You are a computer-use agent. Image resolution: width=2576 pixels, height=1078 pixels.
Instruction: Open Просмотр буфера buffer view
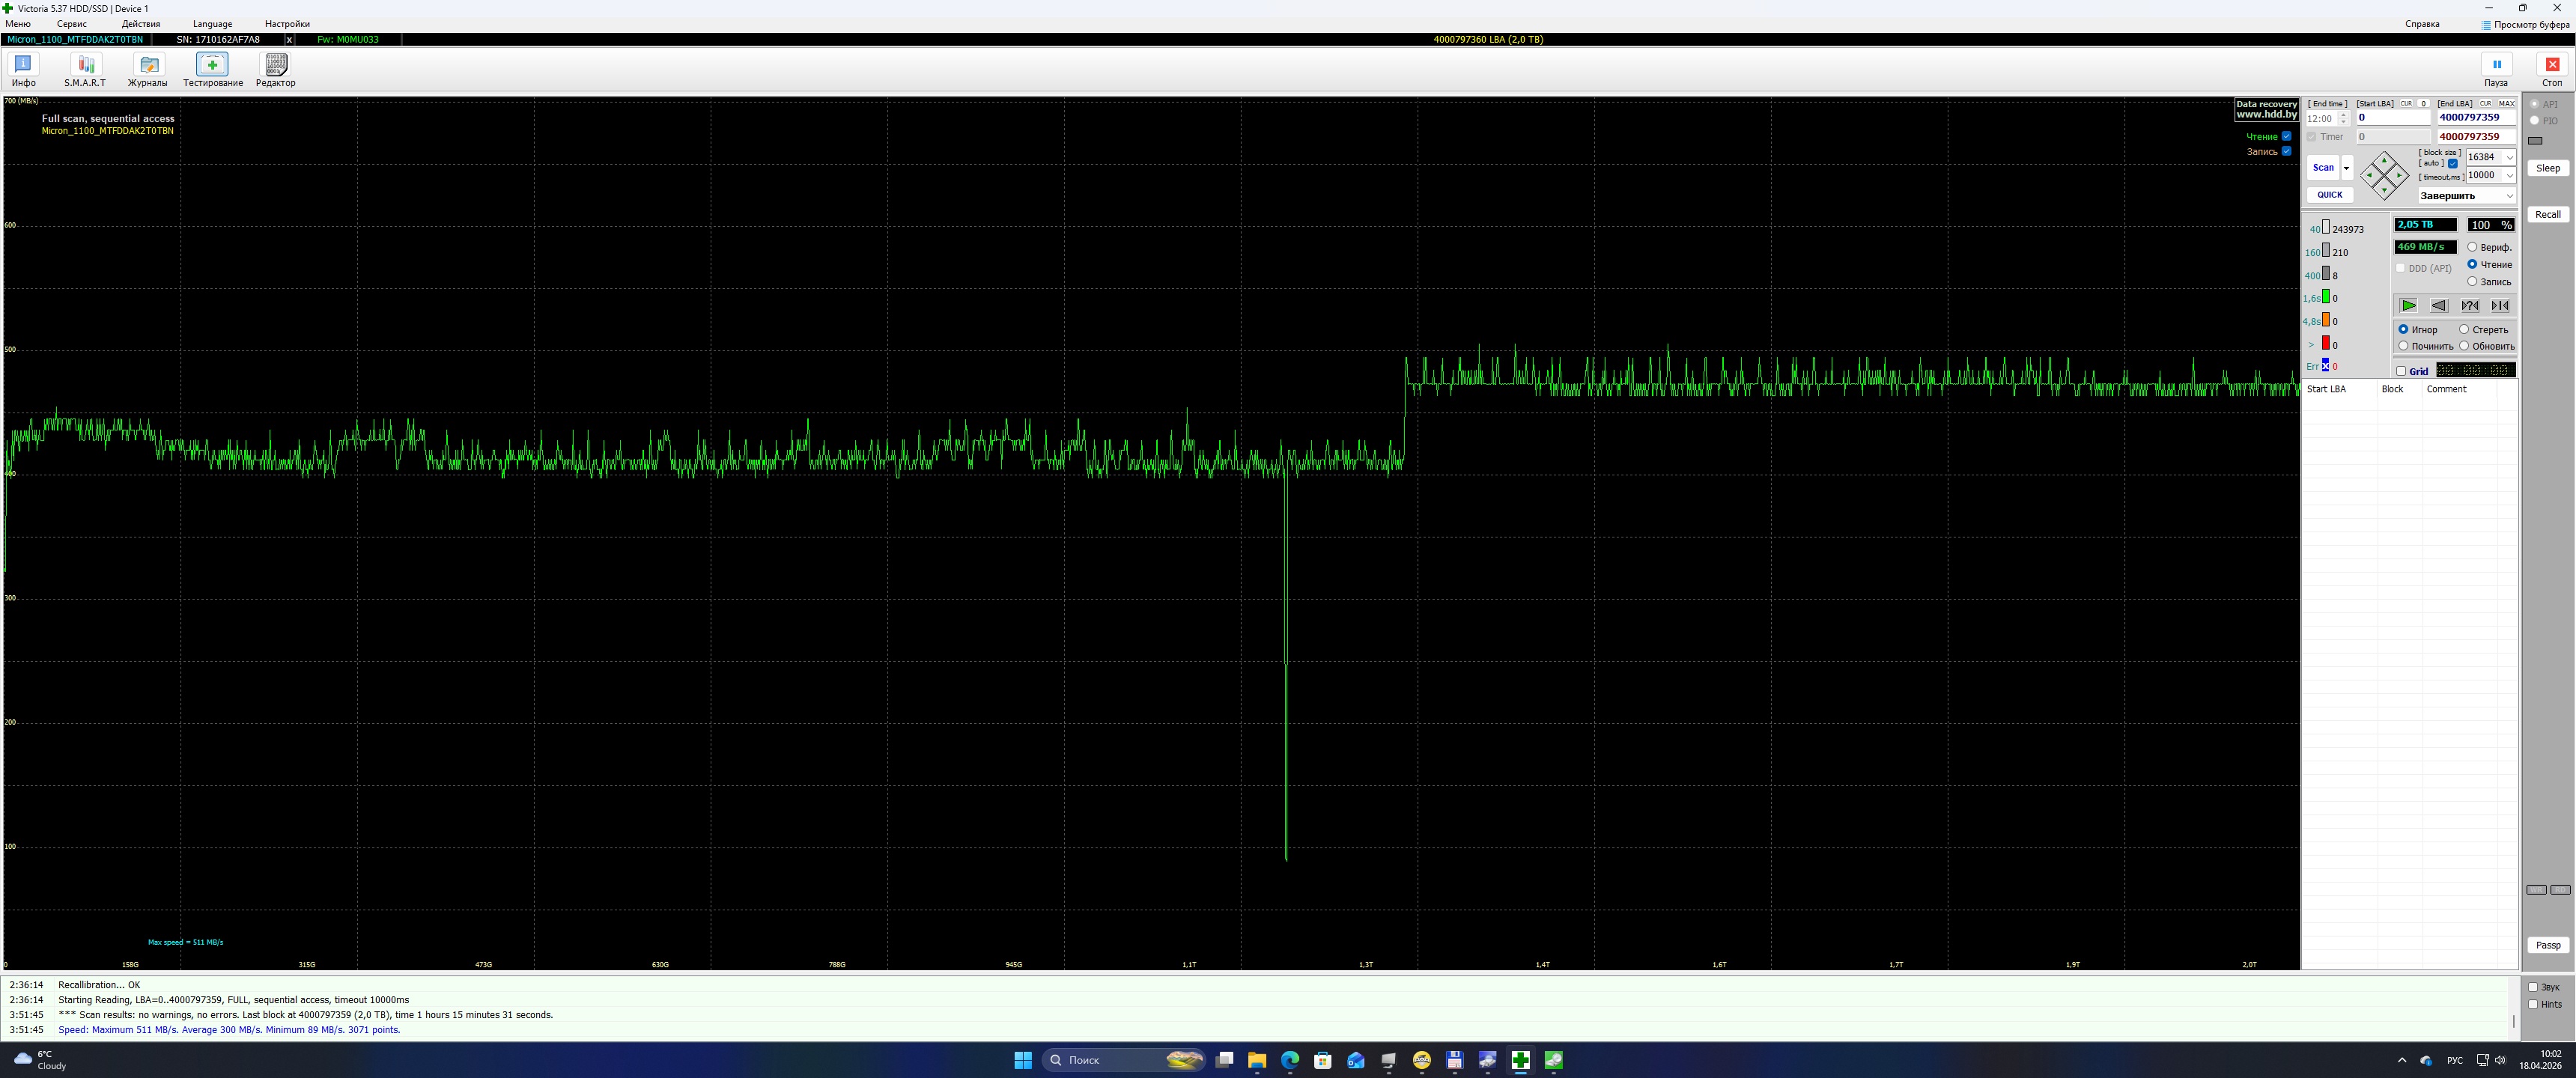[2524, 24]
